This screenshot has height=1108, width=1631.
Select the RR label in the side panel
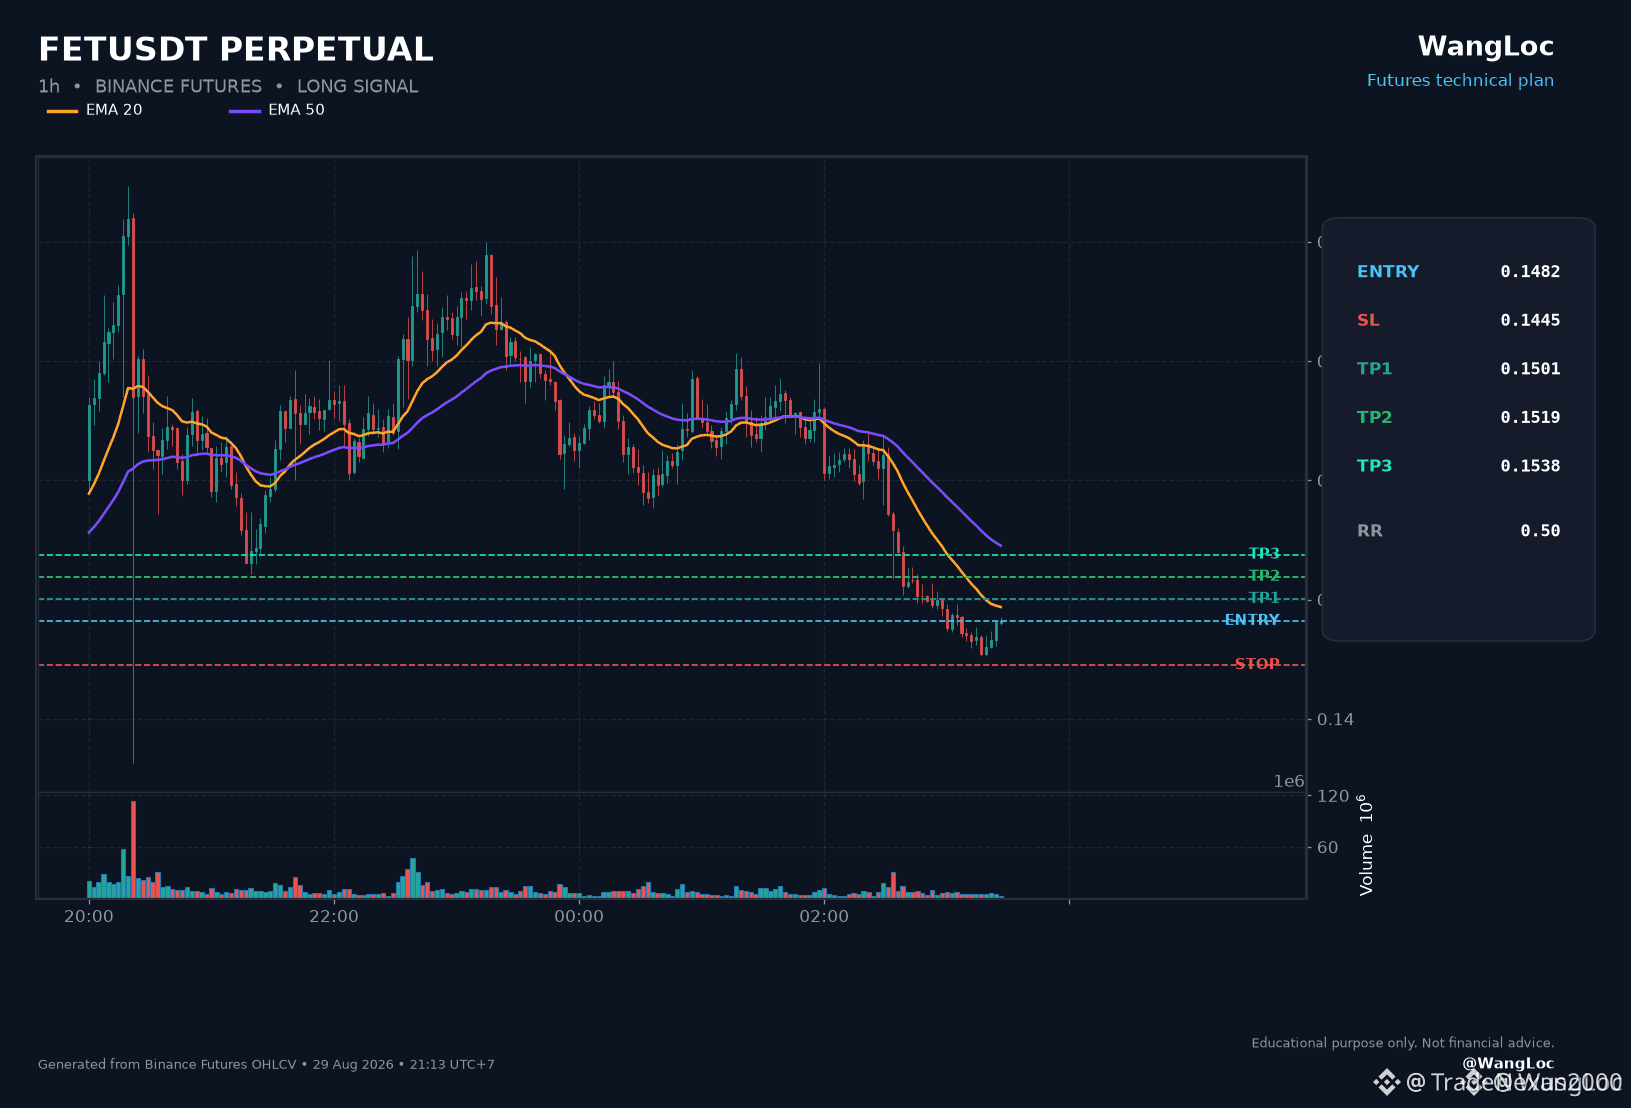(x=1370, y=531)
